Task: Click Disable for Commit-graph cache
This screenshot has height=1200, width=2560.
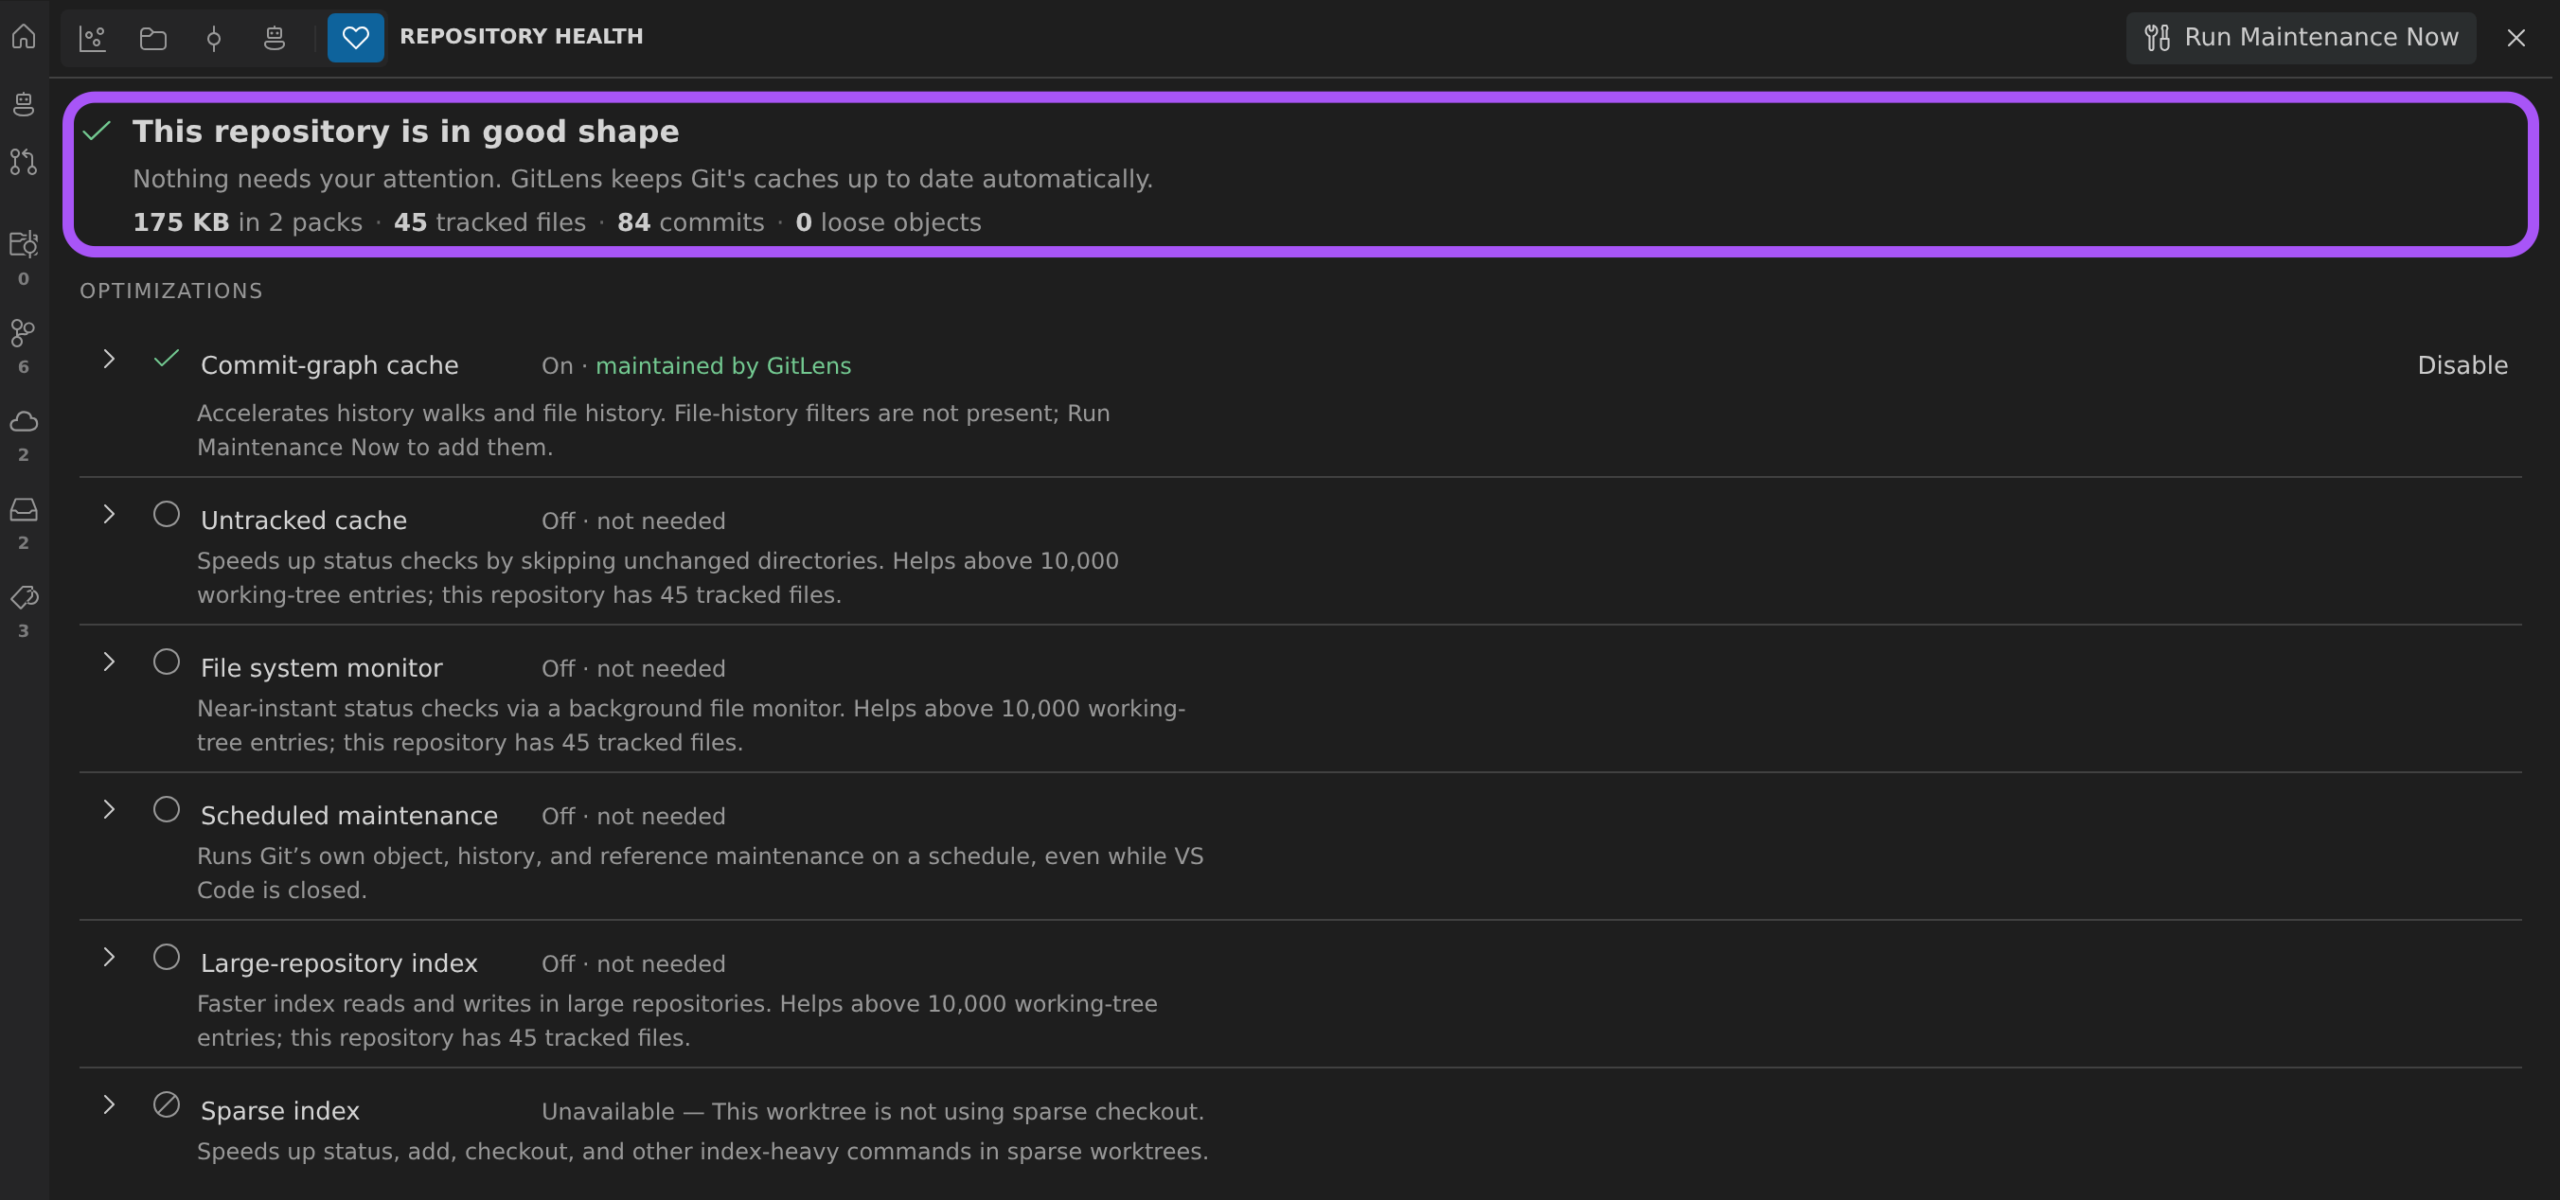Action: (x=2462, y=366)
